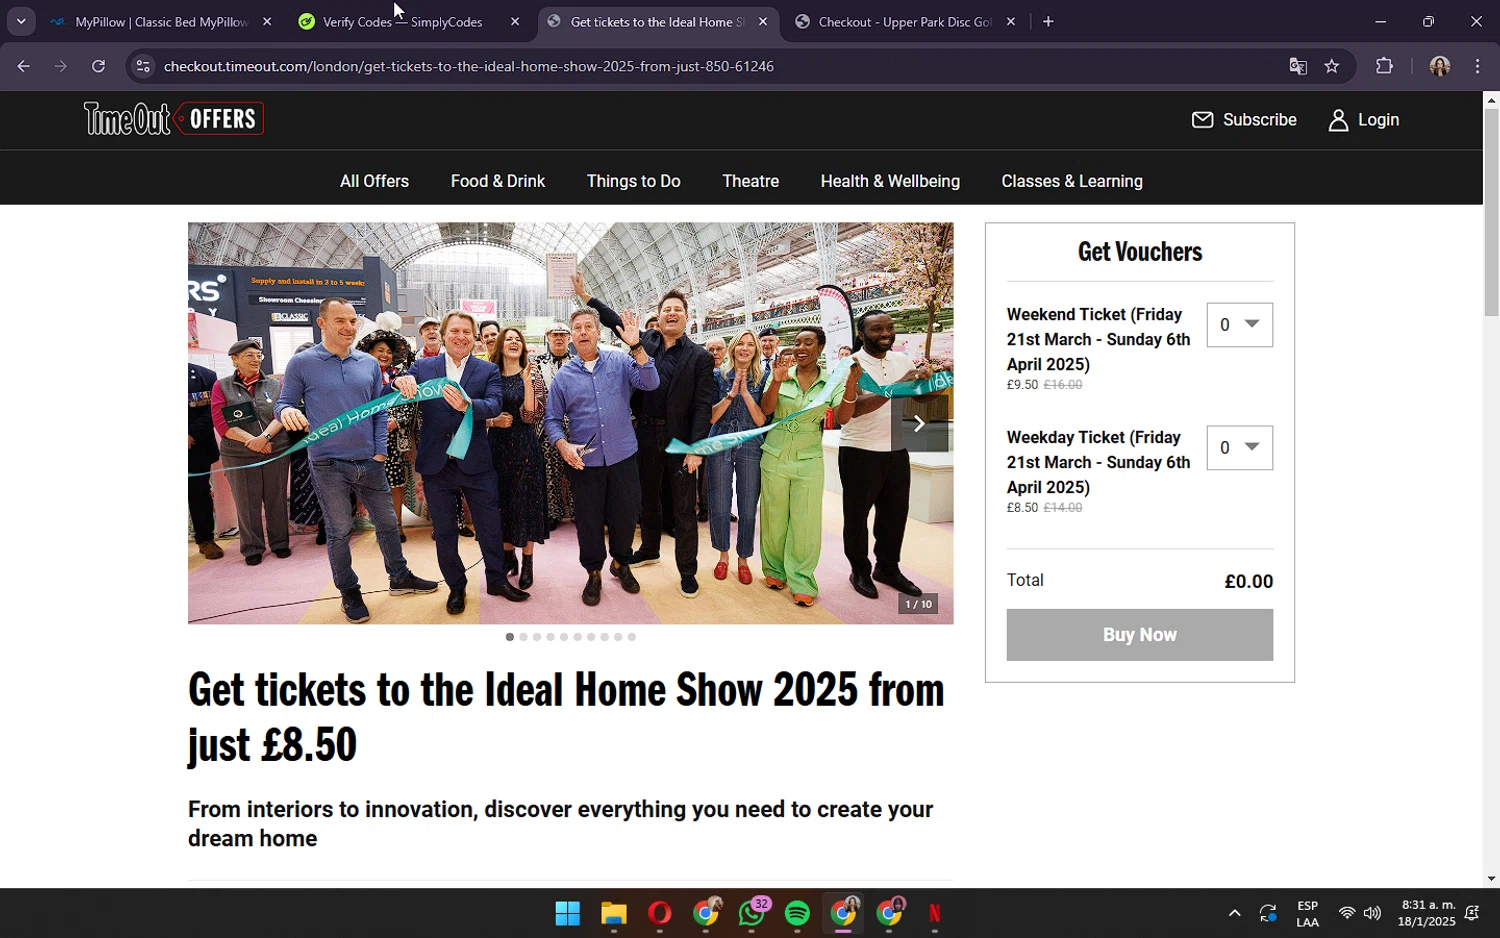Open Food & Drink category
This screenshot has height=938, width=1500.
click(x=498, y=181)
